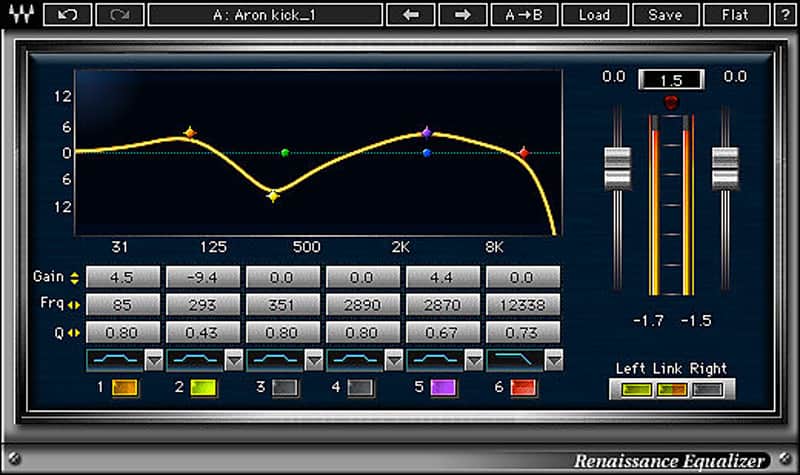Open the preset name 'A: Aron kick_1' menu
This screenshot has height=475, width=800.
[265, 15]
